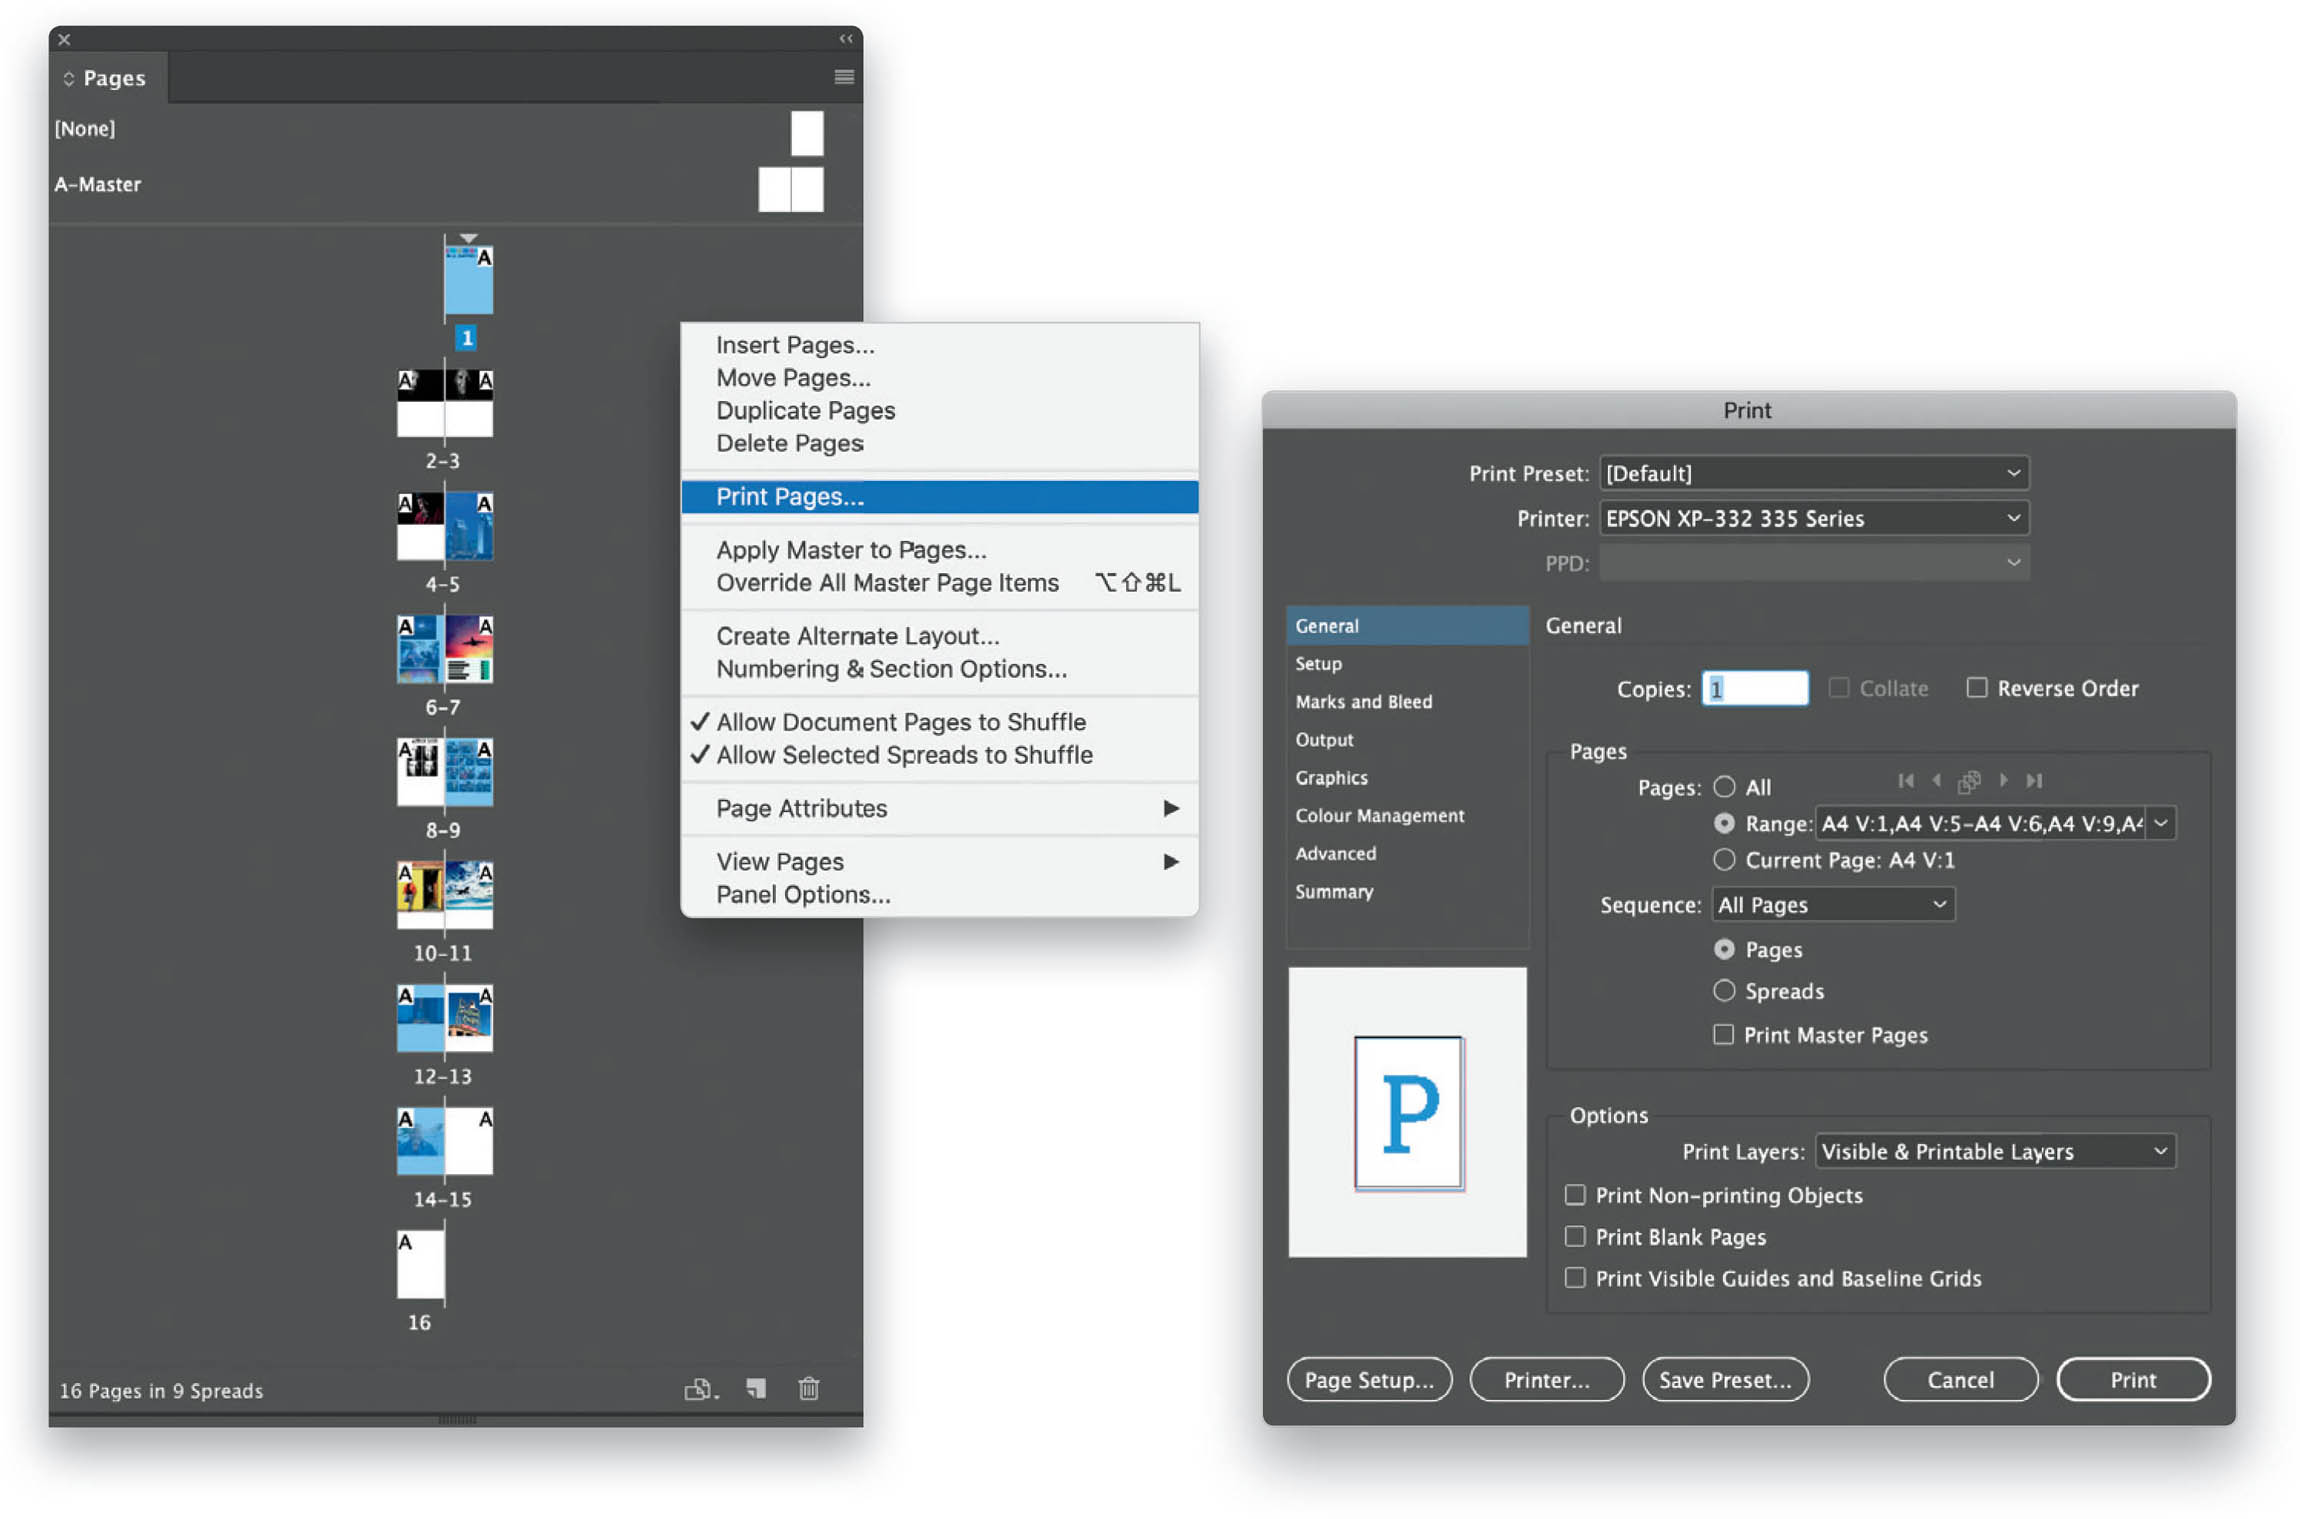Screen dimensions: 2300x1519
Task: Select page 1 thumbnail in Pages panel
Action: pos(468,281)
